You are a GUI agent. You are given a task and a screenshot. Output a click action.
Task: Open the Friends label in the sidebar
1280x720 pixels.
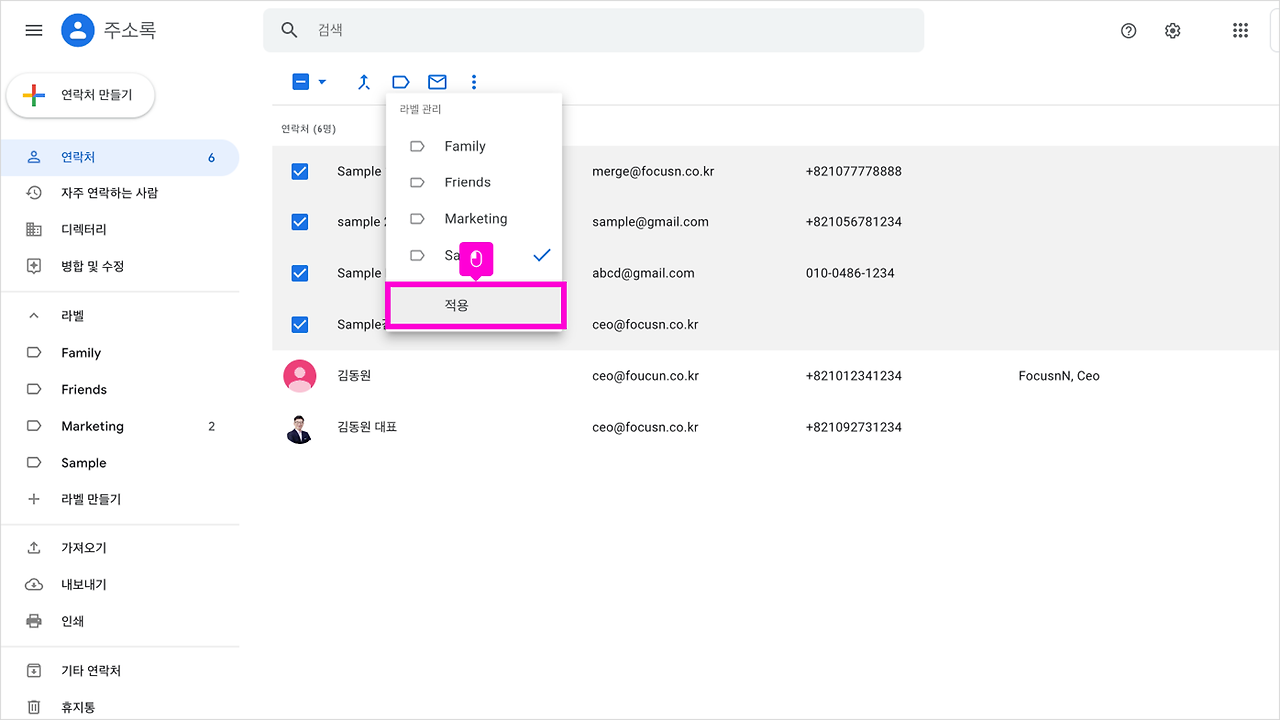pos(120,390)
